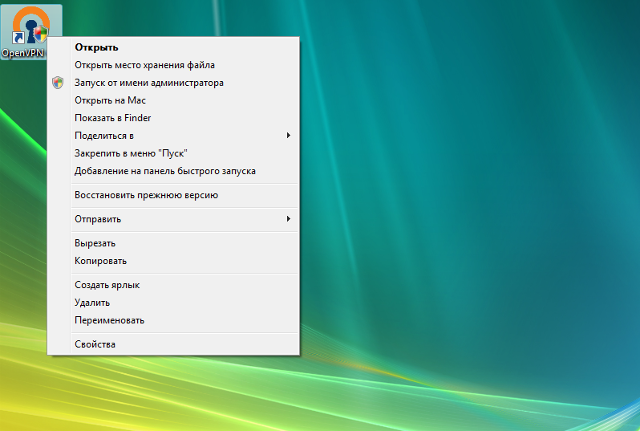Select Восстановить прежнюю версию

[x=145, y=195]
